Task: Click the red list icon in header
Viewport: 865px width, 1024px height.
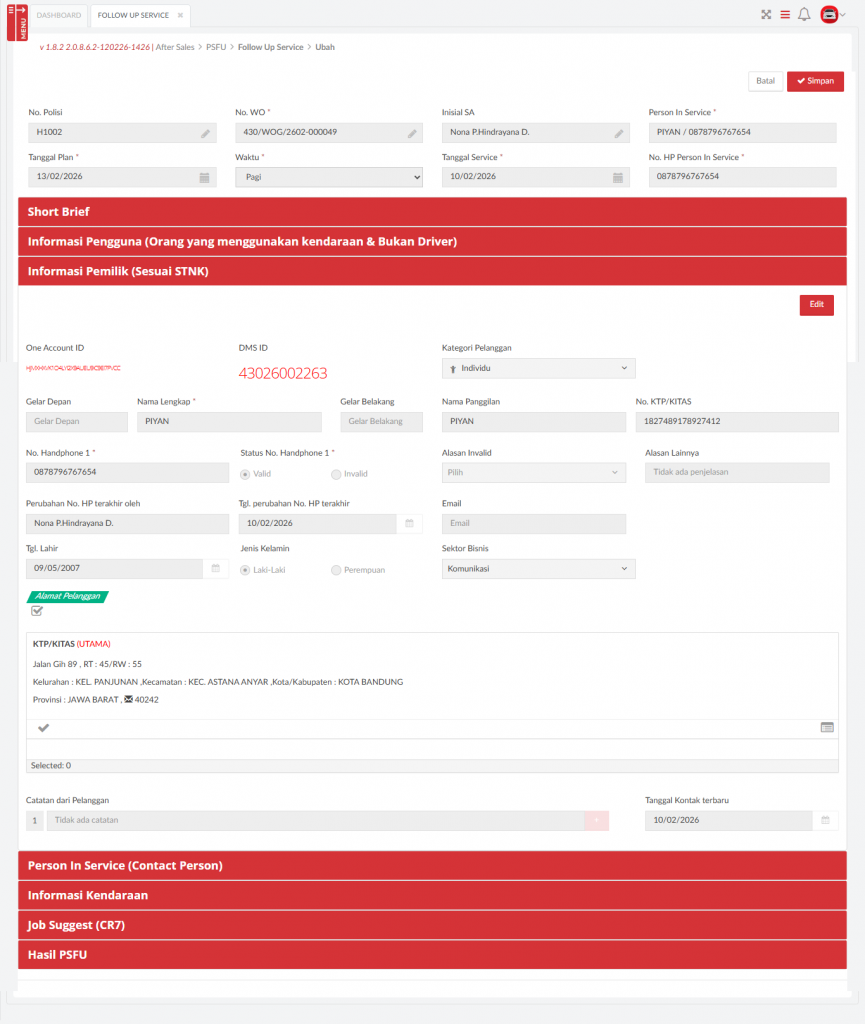Action: 785,15
